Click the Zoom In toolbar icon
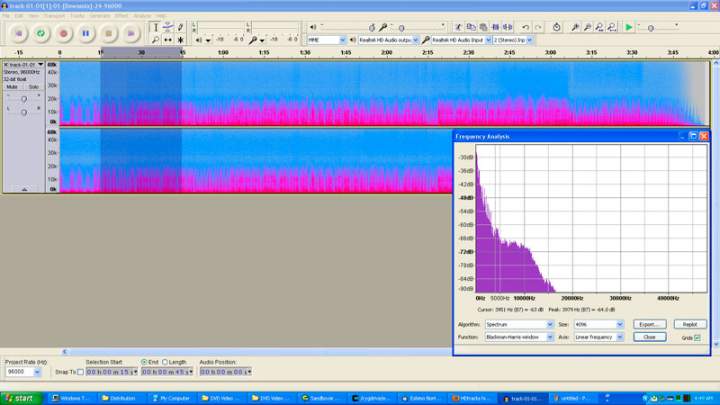Screen dimensions: 720x405 [575, 28]
